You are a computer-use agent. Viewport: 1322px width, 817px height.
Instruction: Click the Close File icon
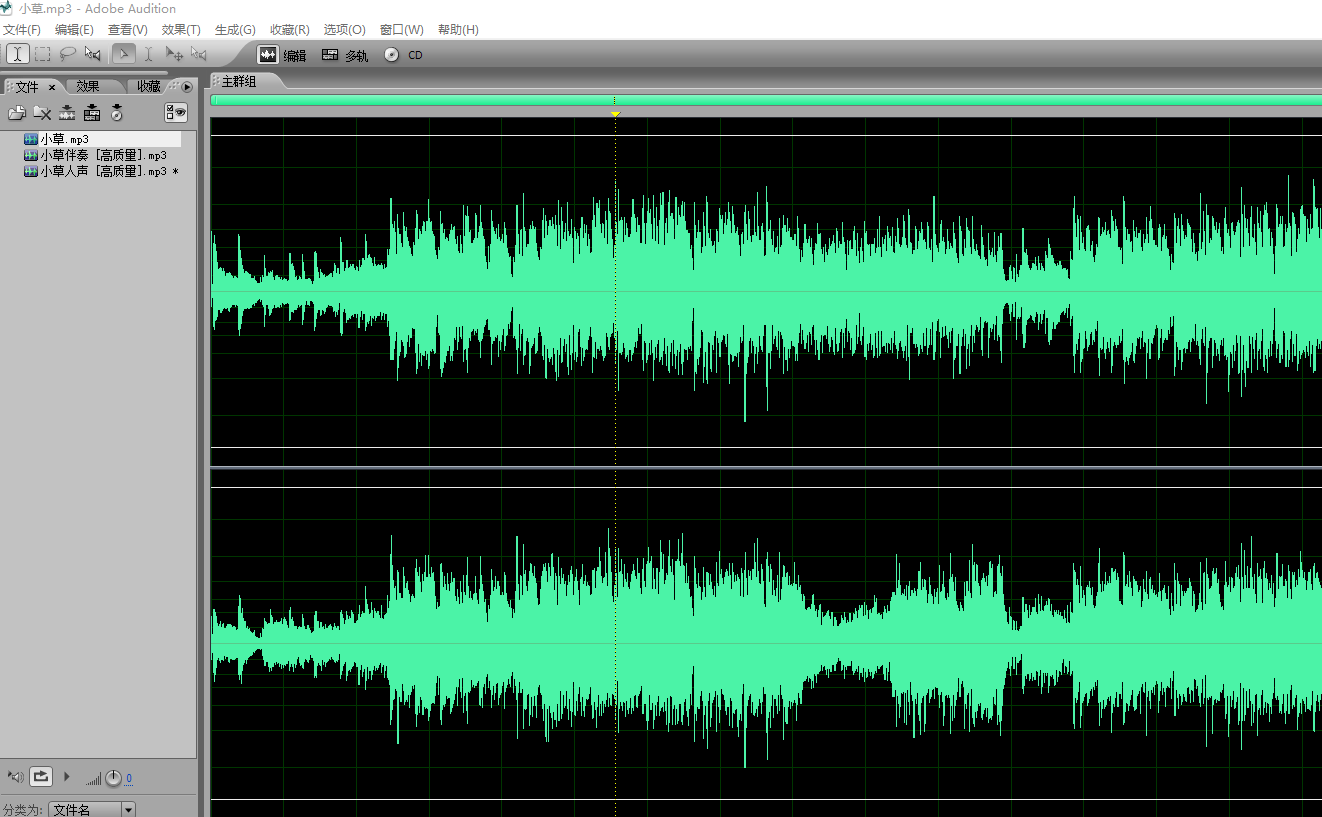tap(42, 113)
